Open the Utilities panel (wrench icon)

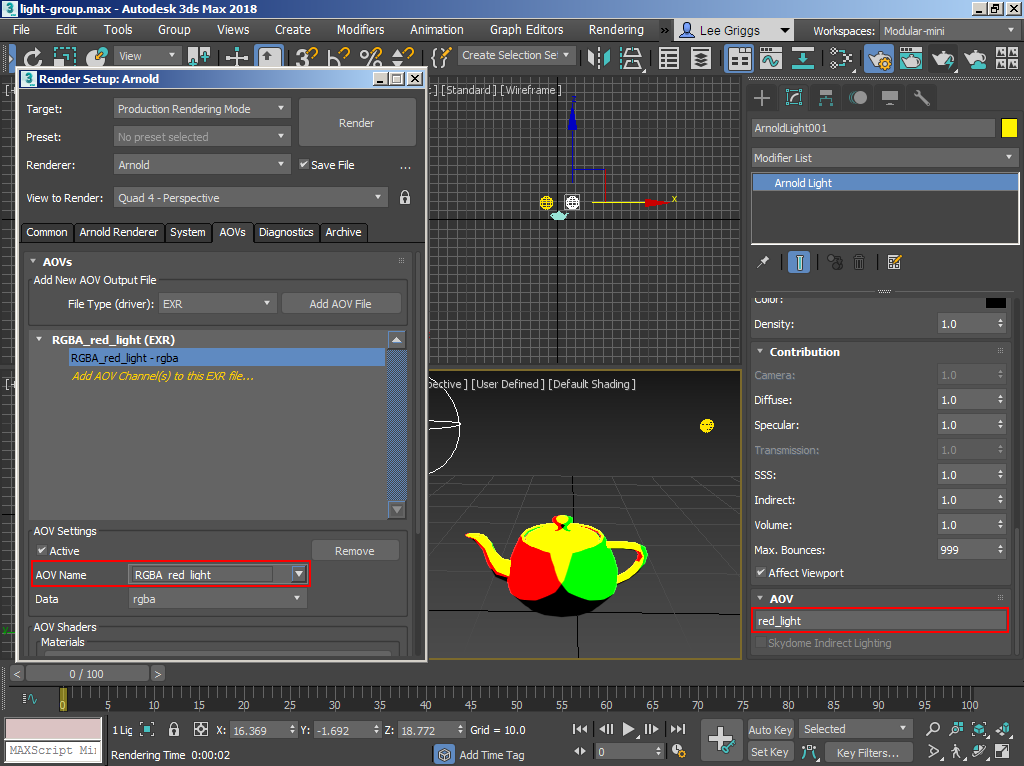[x=922, y=96]
